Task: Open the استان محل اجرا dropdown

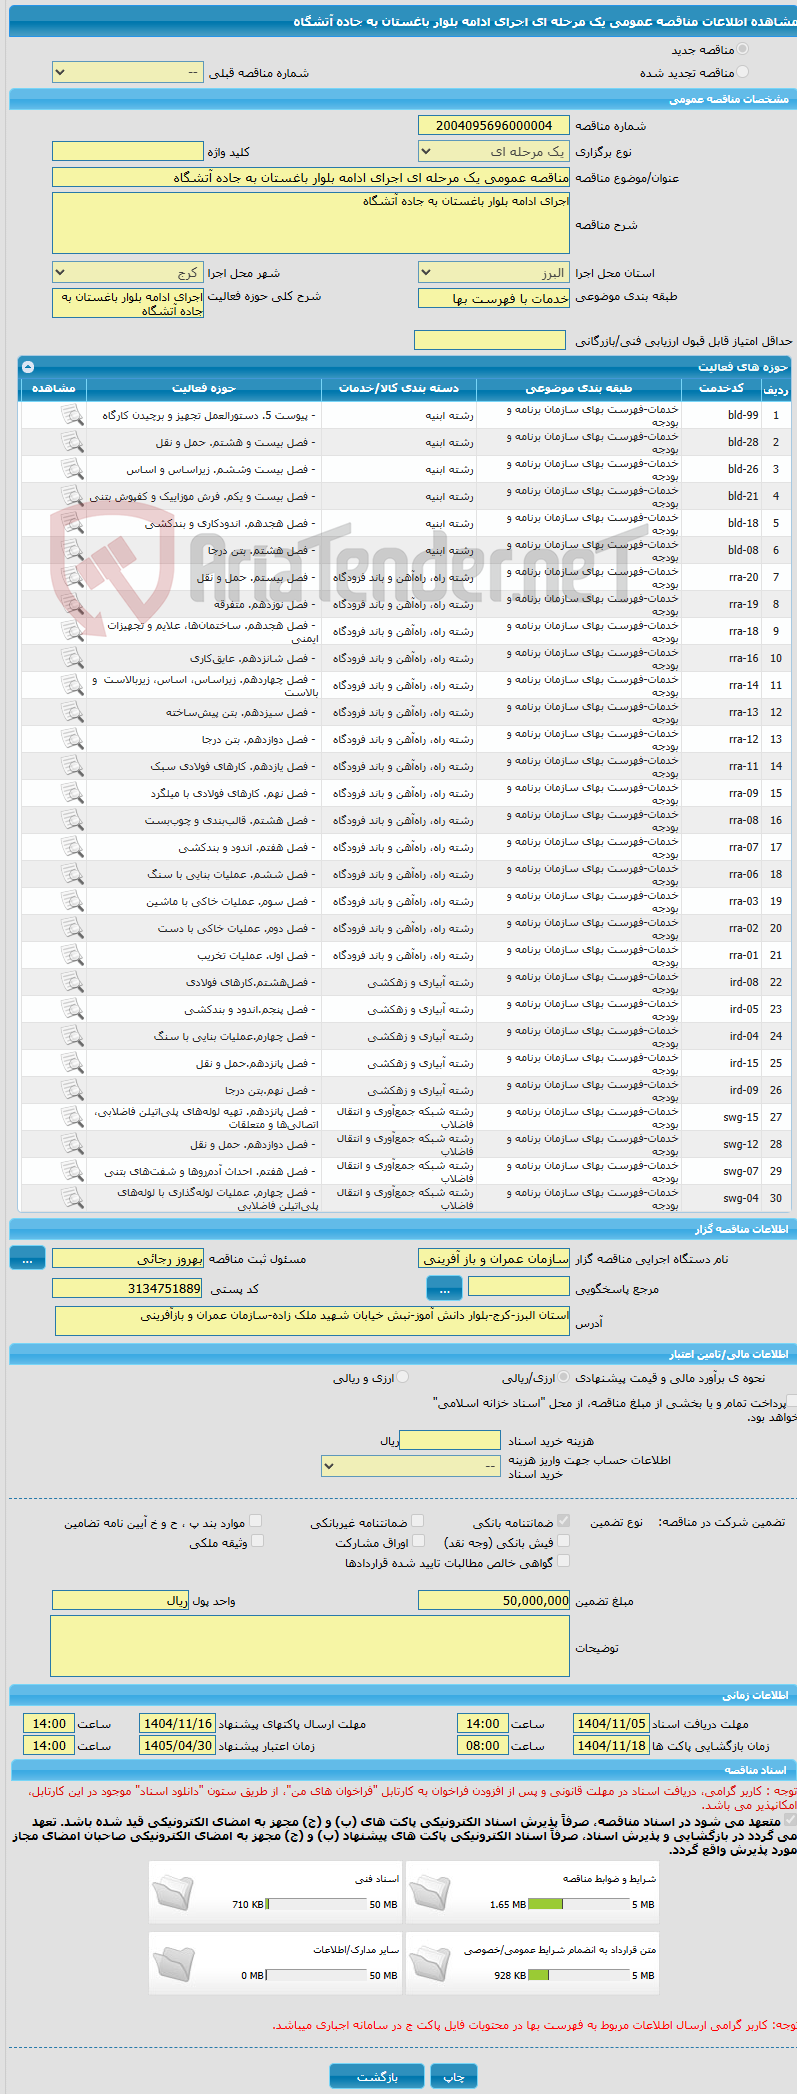Action: [x=494, y=273]
